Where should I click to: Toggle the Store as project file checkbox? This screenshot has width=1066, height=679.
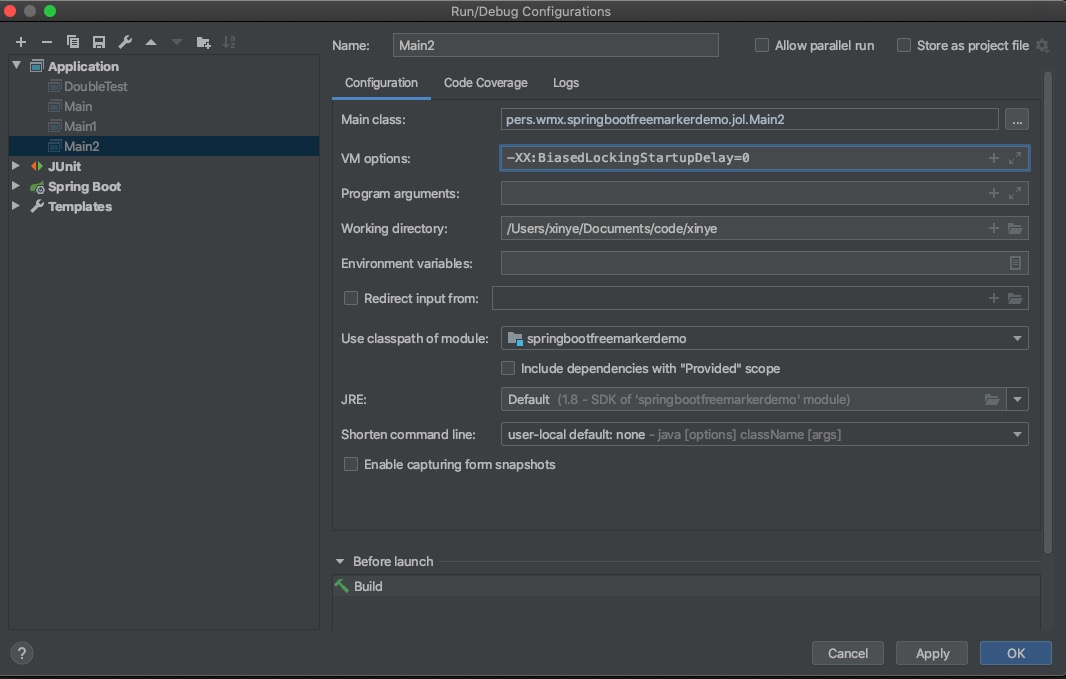pos(904,45)
